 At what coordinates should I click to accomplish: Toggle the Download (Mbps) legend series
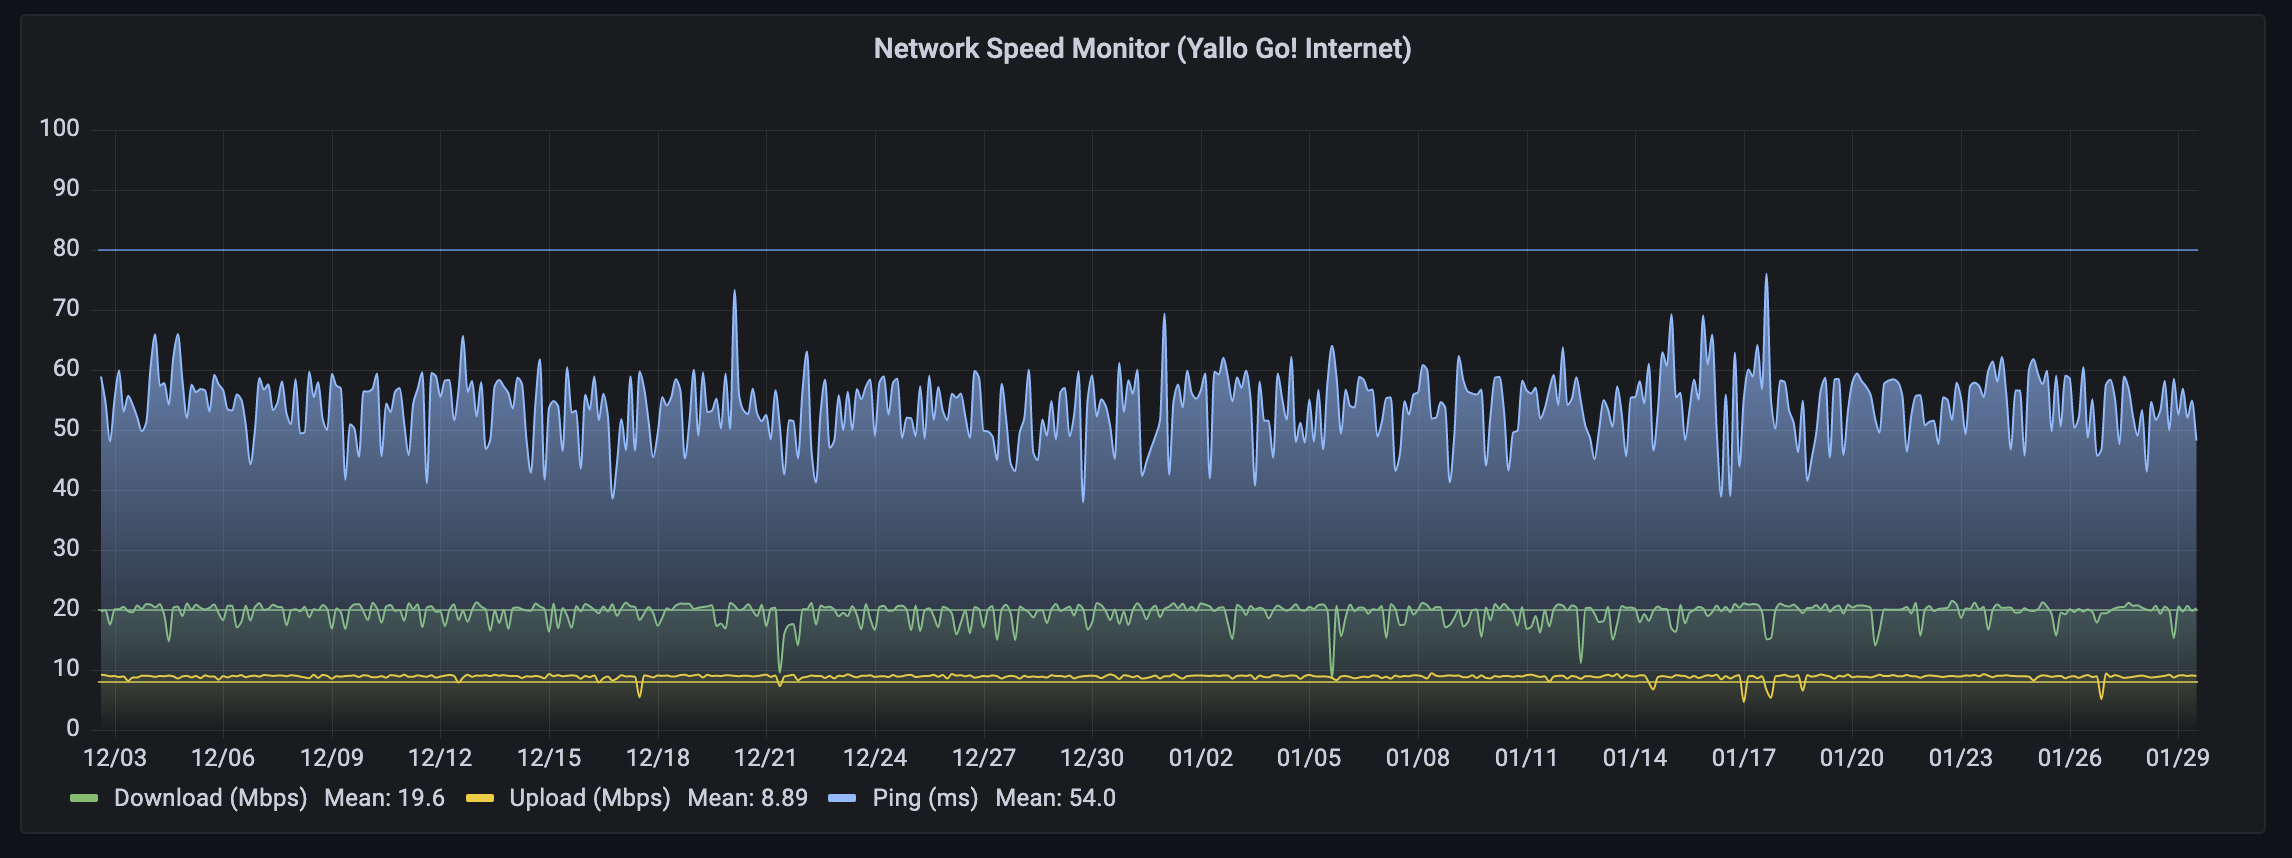(210, 798)
